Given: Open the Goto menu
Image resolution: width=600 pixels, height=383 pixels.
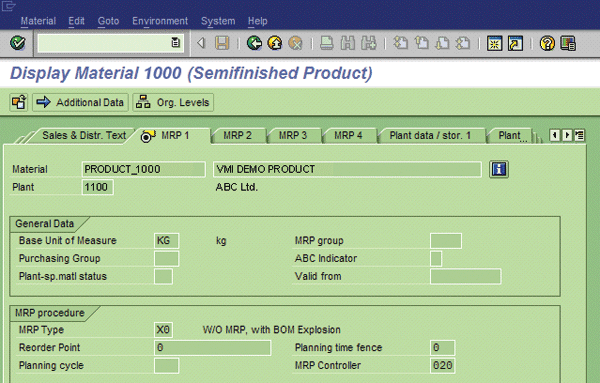Looking at the screenshot, I should coord(108,21).
